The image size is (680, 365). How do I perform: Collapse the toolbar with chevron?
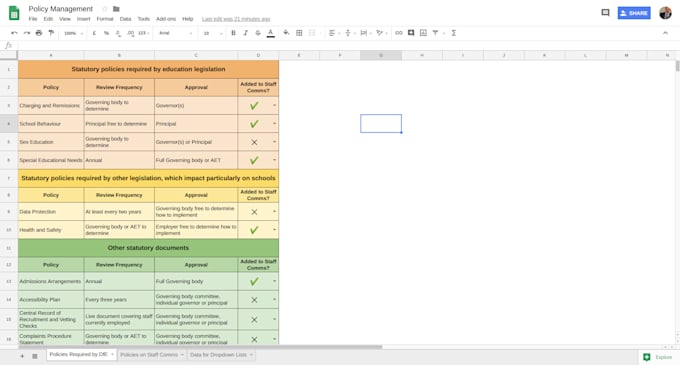665,33
